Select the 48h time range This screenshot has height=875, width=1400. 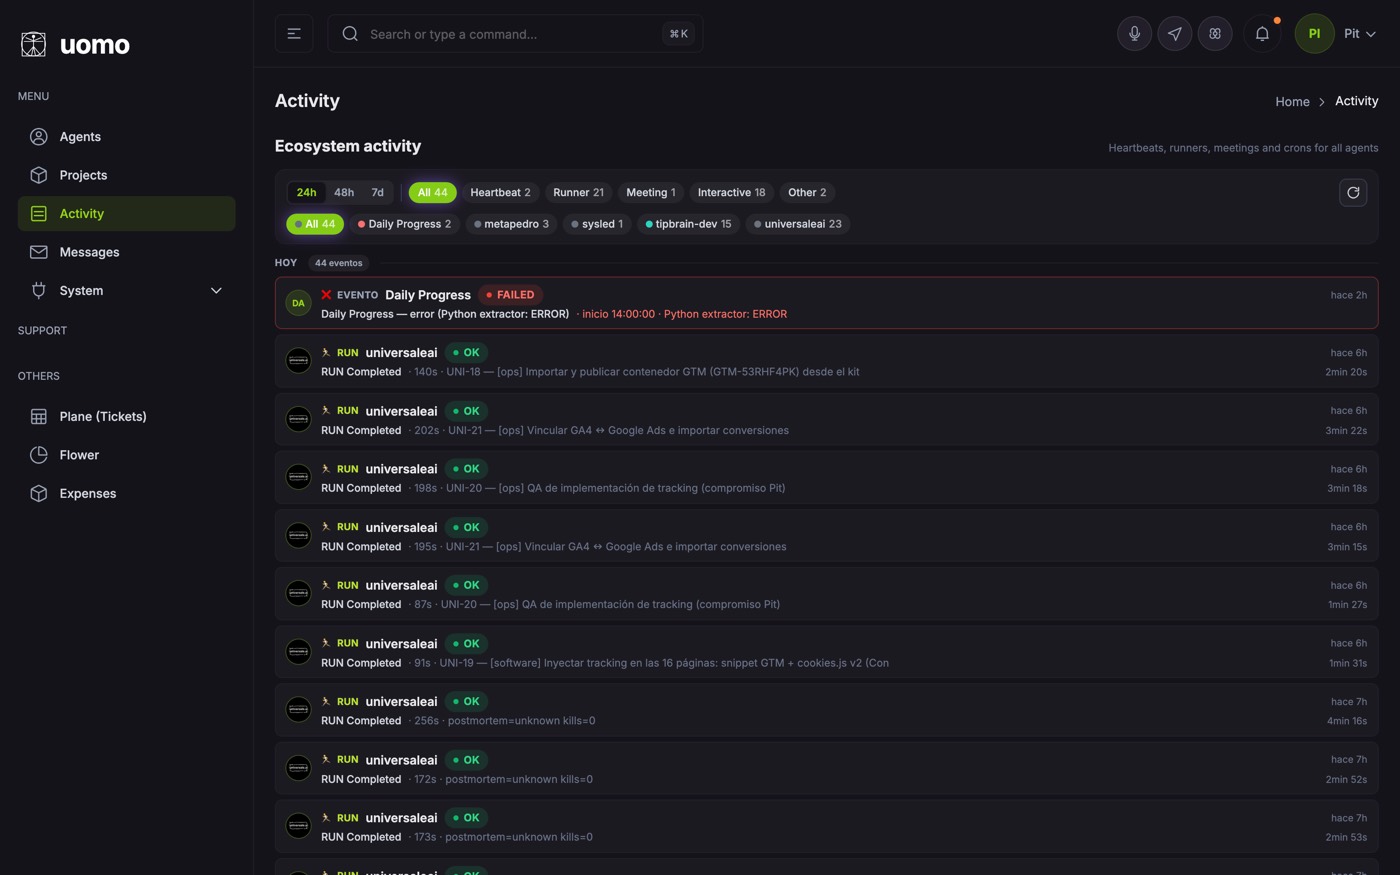(x=344, y=193)
